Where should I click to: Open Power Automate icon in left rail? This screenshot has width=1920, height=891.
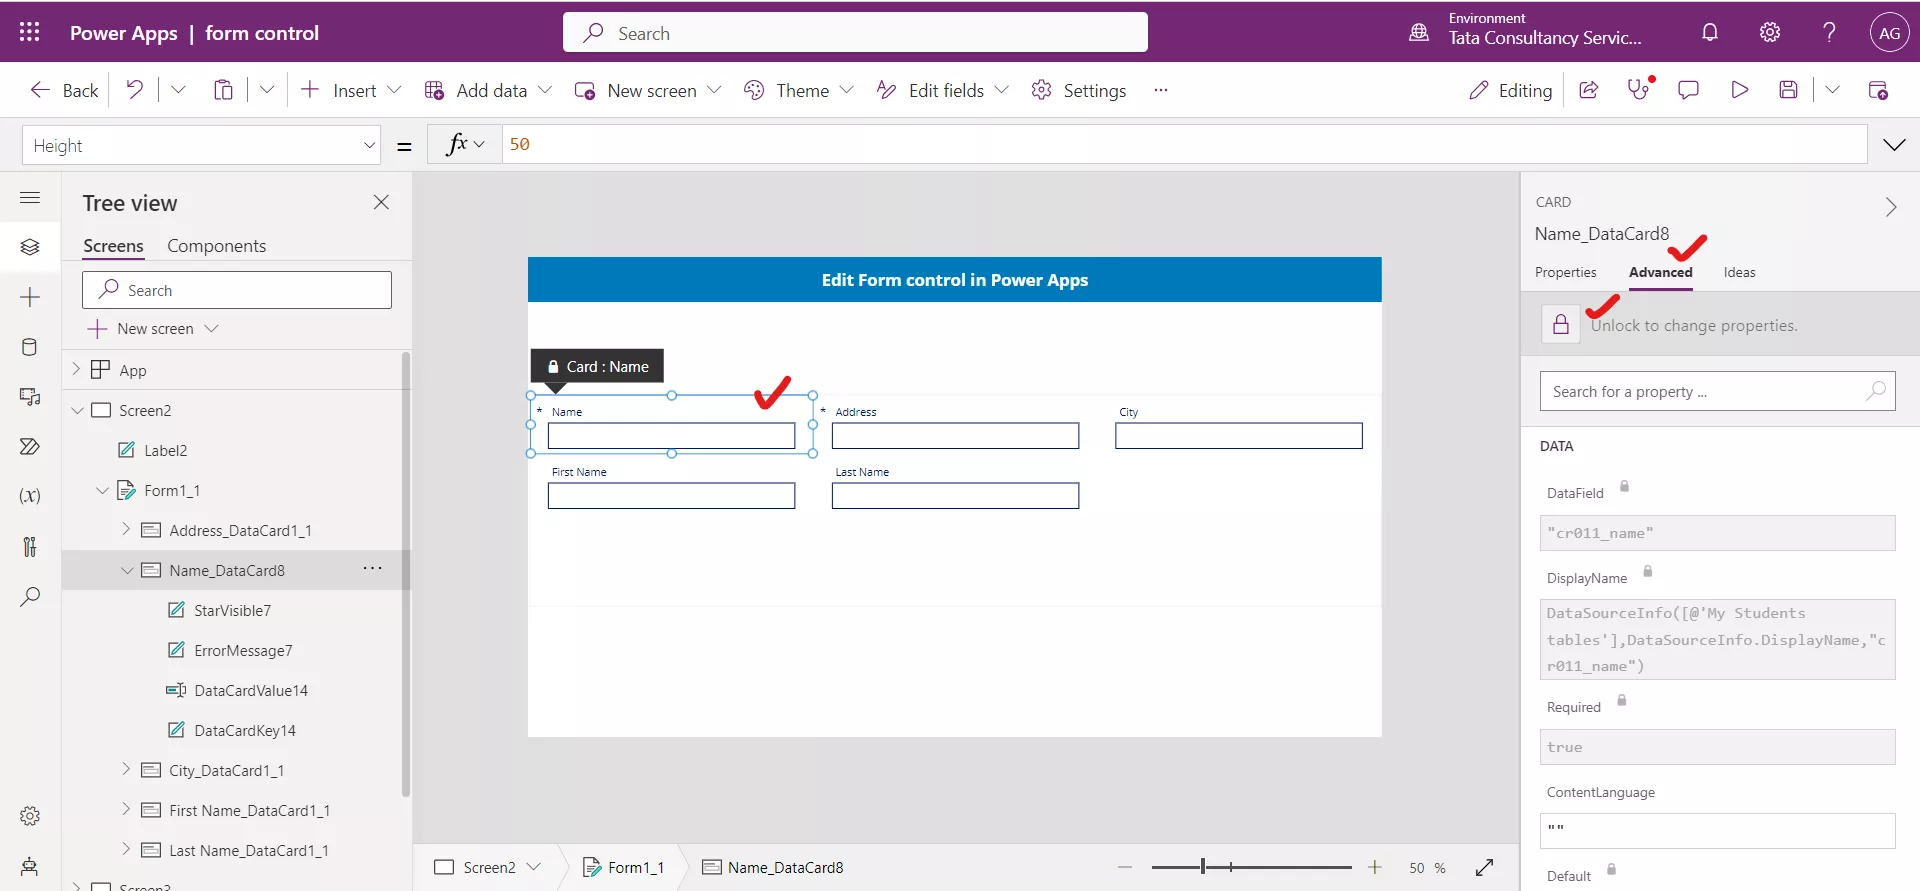(x=30, y=446)
